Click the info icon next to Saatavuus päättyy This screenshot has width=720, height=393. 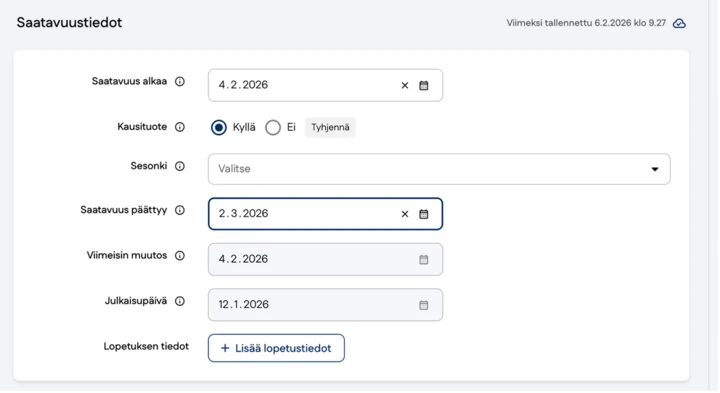coord(180,210)
